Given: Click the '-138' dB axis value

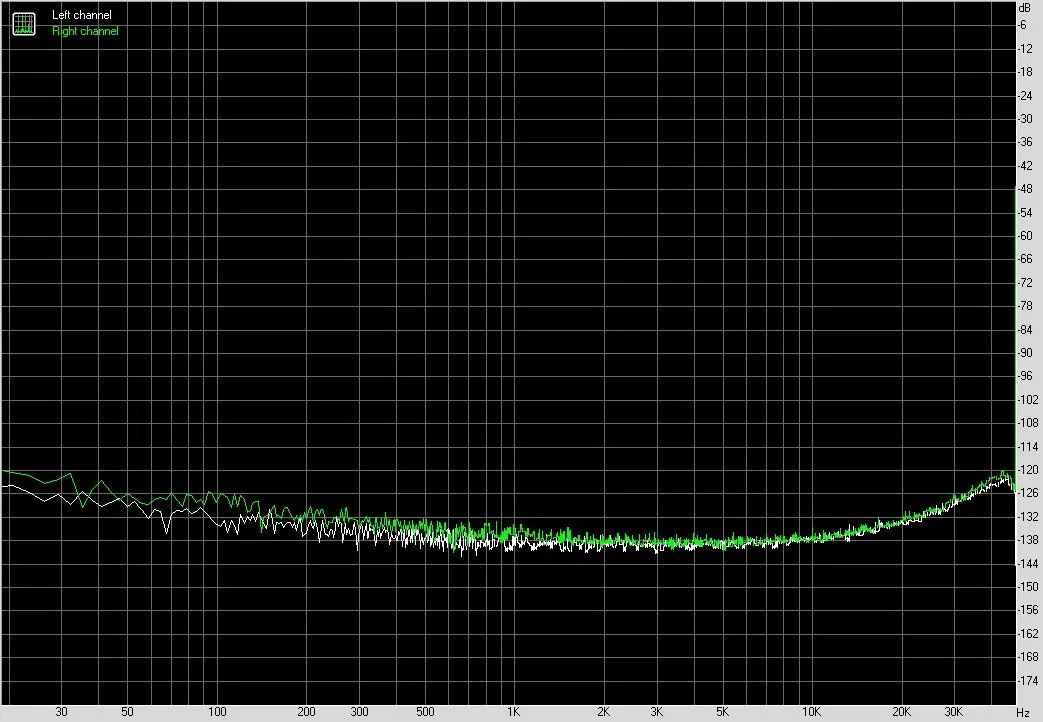Looking at the screenshot, I should pyautogui.click(x=1028, y=540).
